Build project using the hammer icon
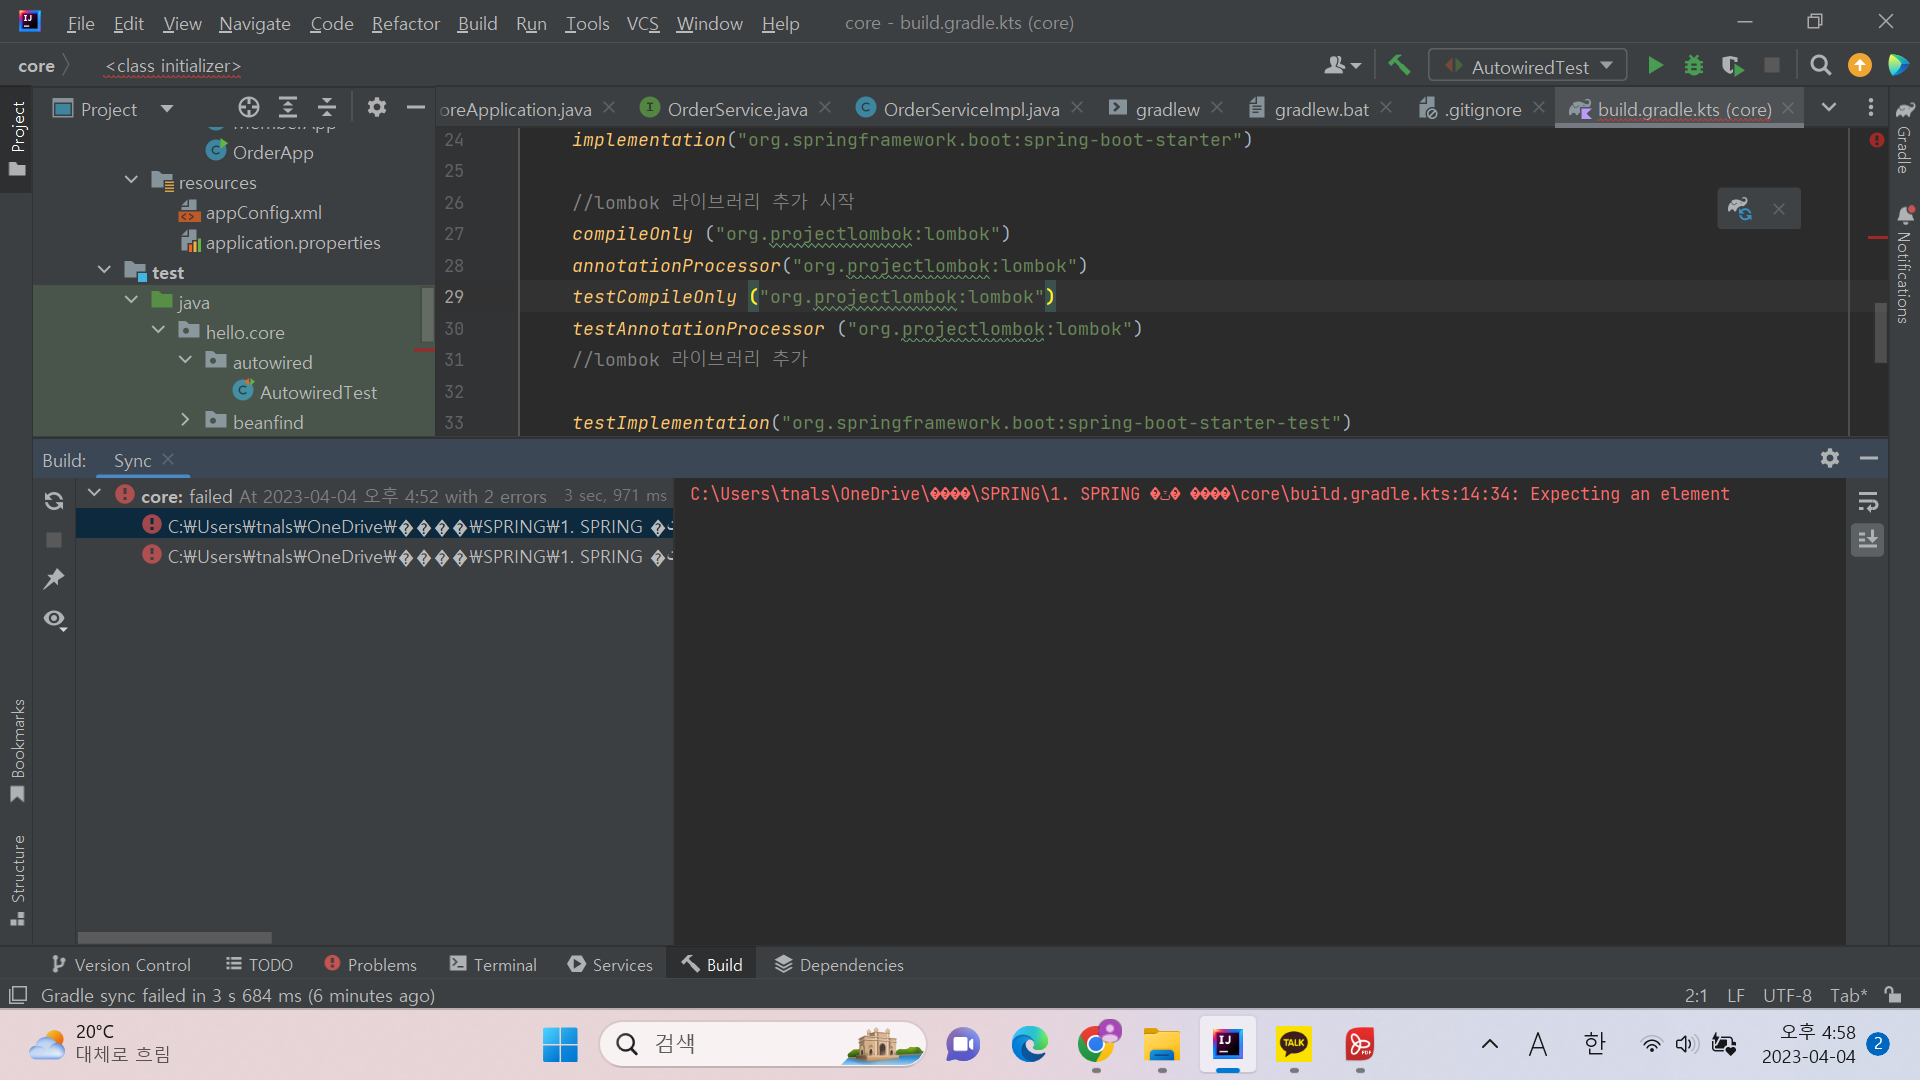Image resolution: width=1920 pixels, height=1080 pixels. point(1399,66)
